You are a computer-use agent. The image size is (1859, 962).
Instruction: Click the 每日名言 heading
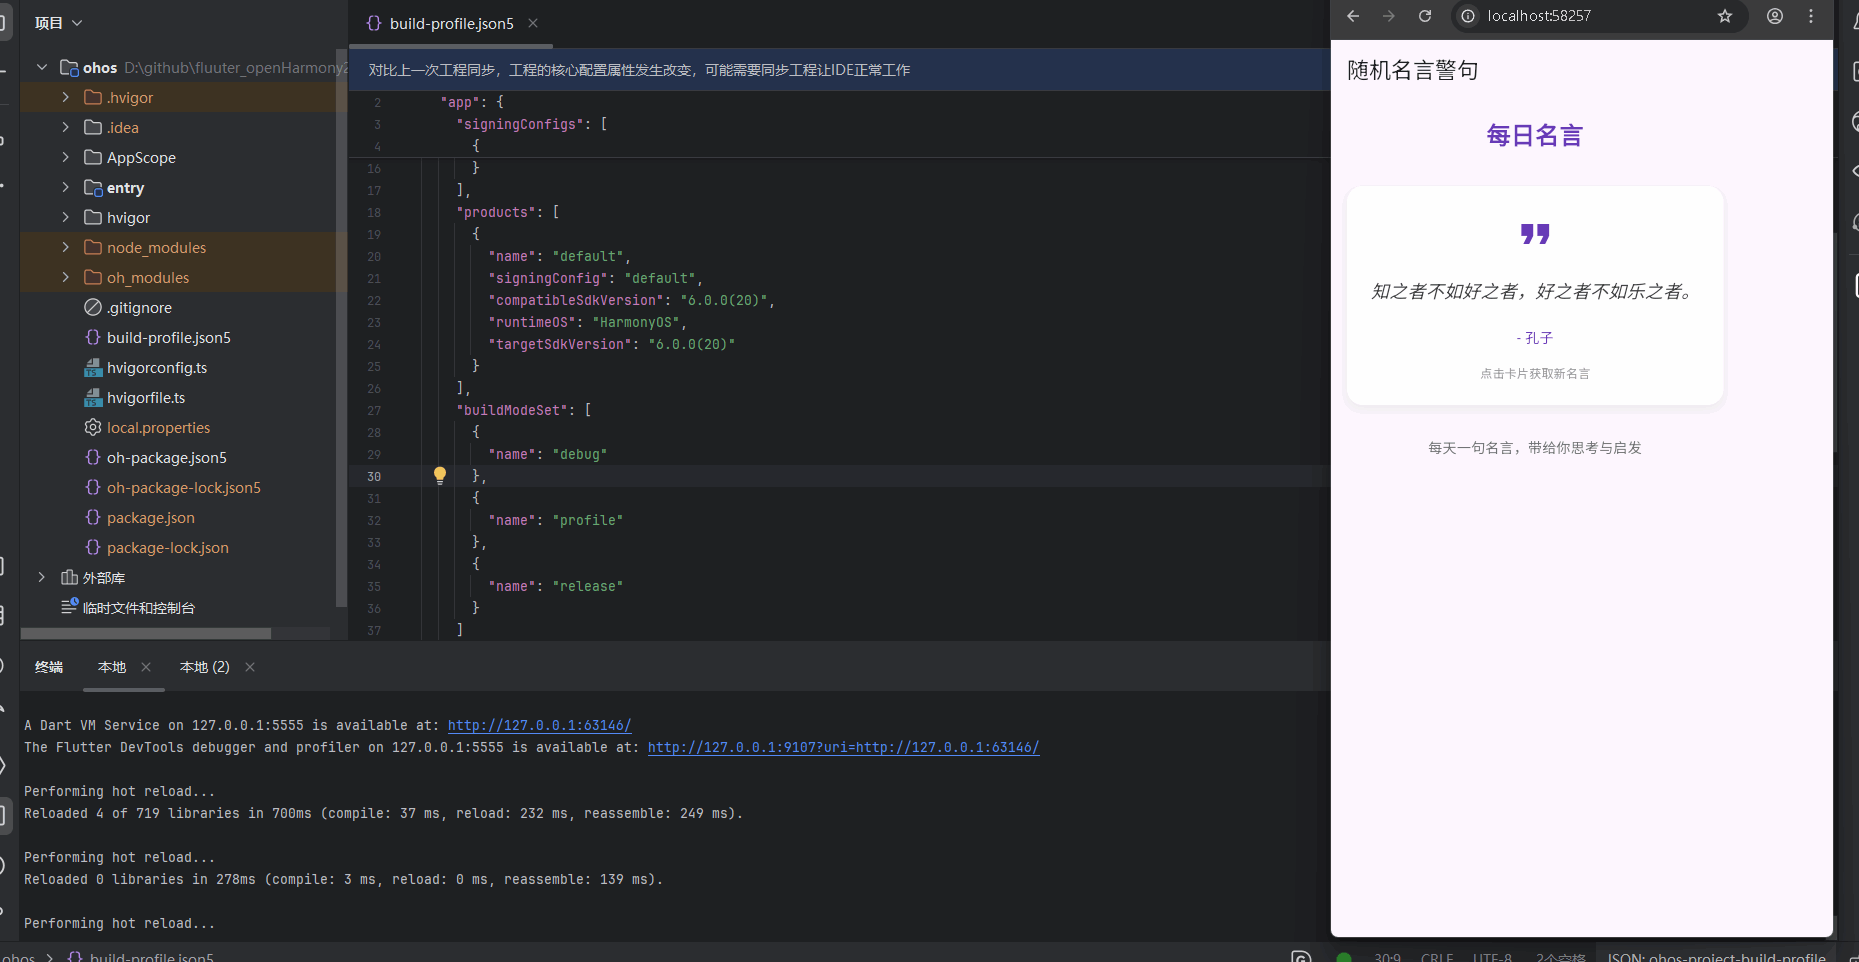[x=1535, y=135]
